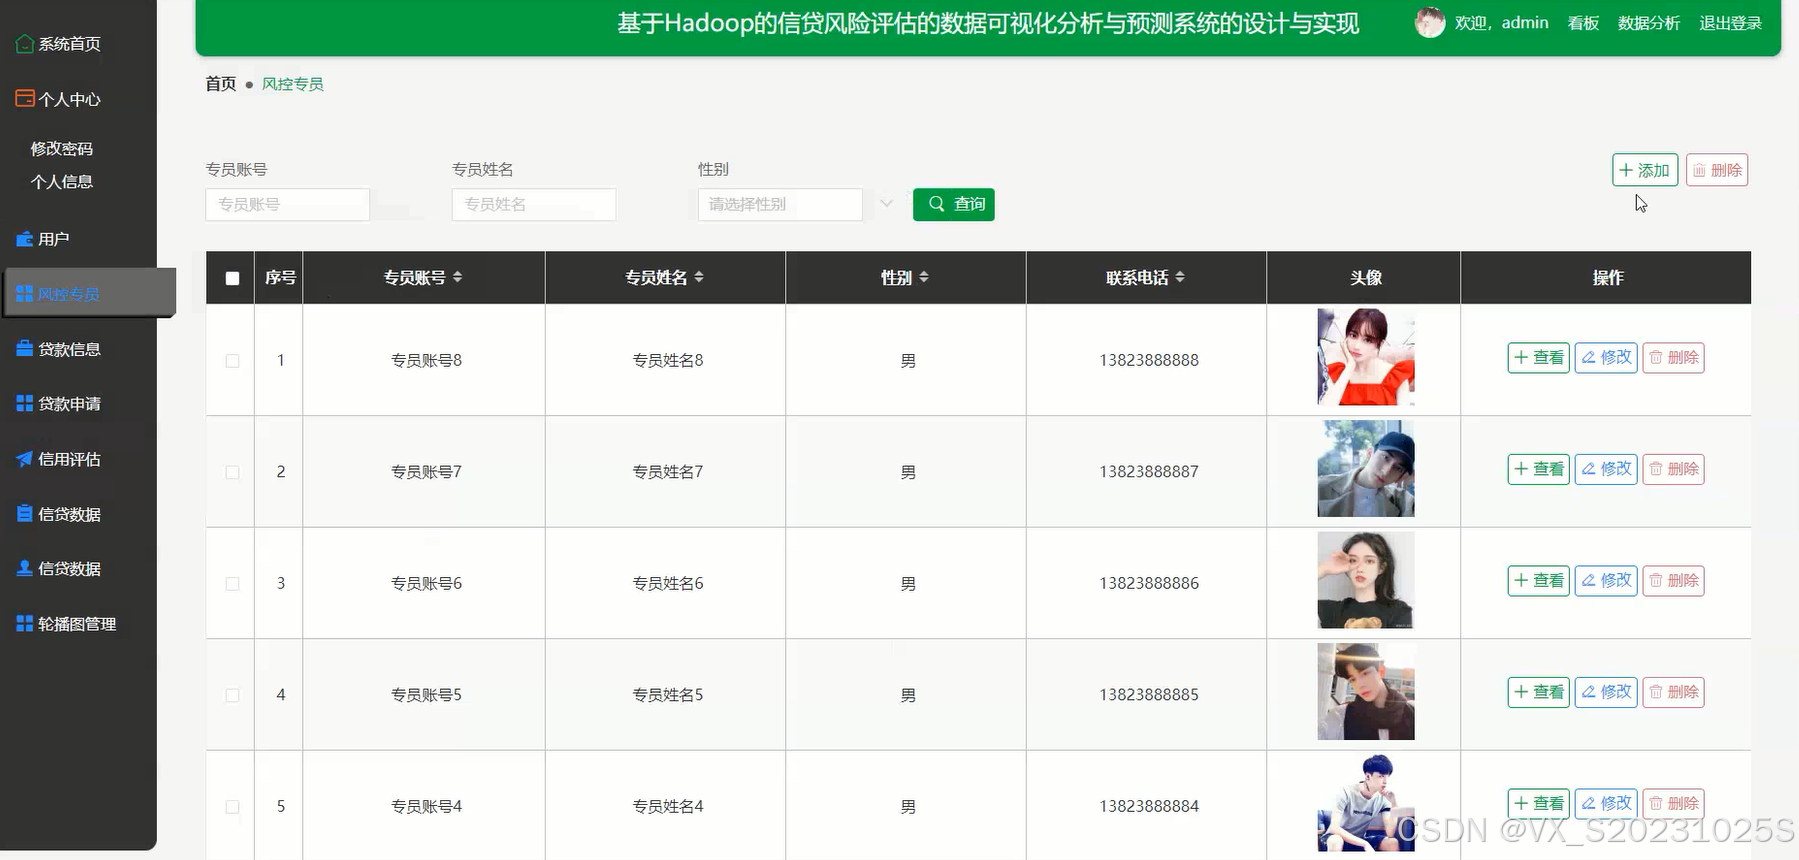1799x860 pixels.
Task: Click the second 信贷数据 person icon
Action: pos(25,568)
